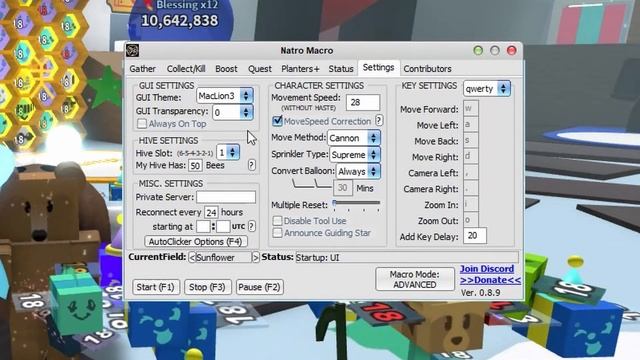Click the Pause (F2) button
This screenshot has width=640, height=360.
260,287
